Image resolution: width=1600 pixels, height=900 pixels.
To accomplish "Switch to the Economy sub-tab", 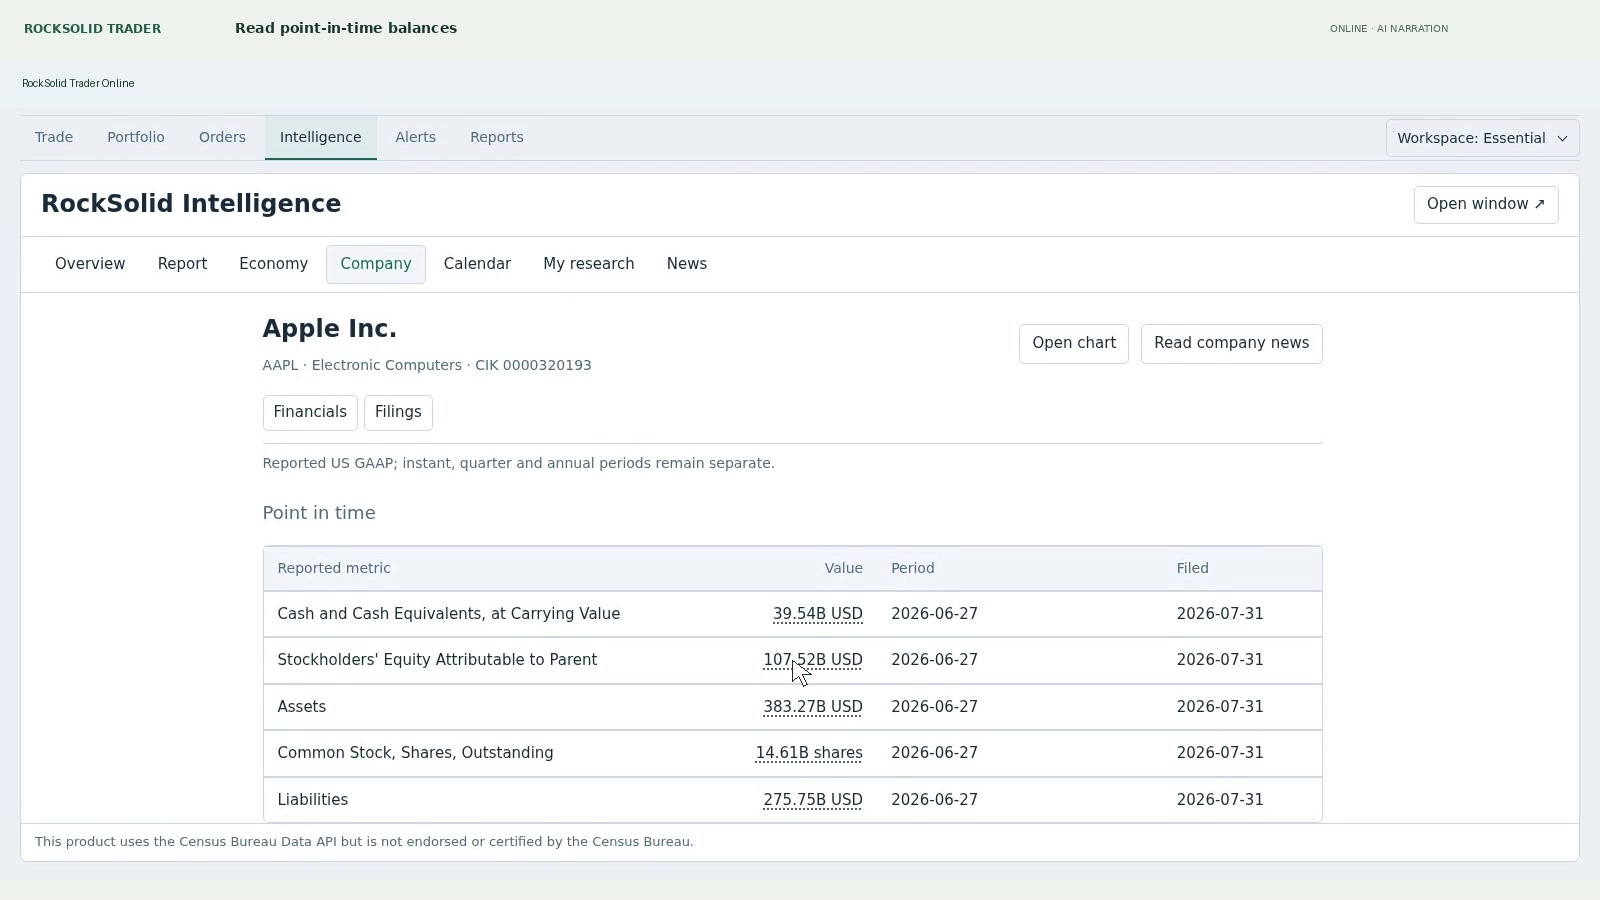I will (x=273, y=264).
